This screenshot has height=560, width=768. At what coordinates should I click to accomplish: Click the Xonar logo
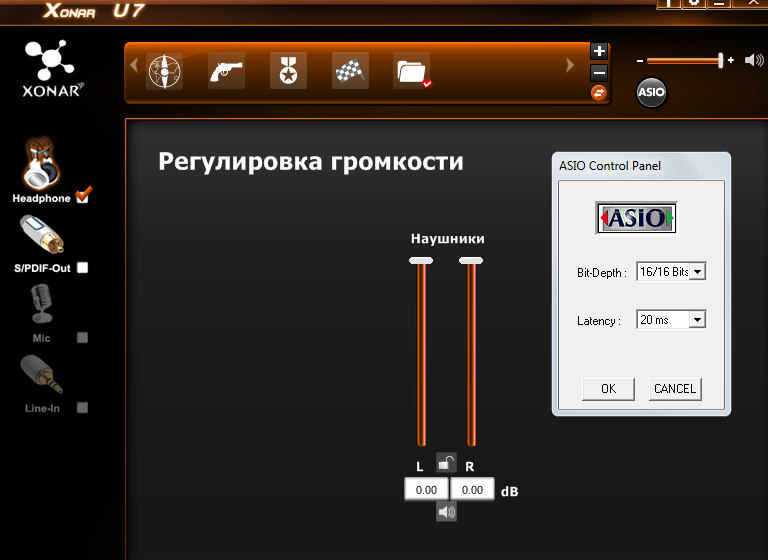tap(51, 69)
